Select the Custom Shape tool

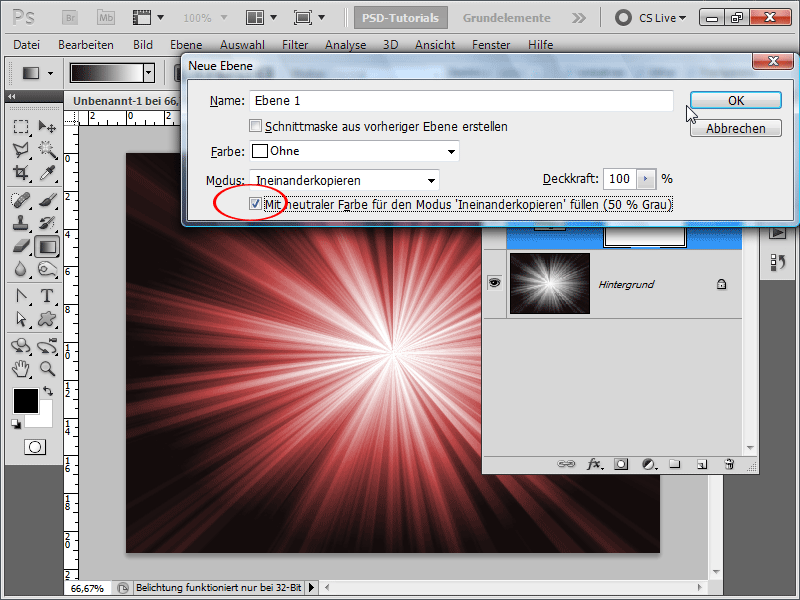click(47, 319)
